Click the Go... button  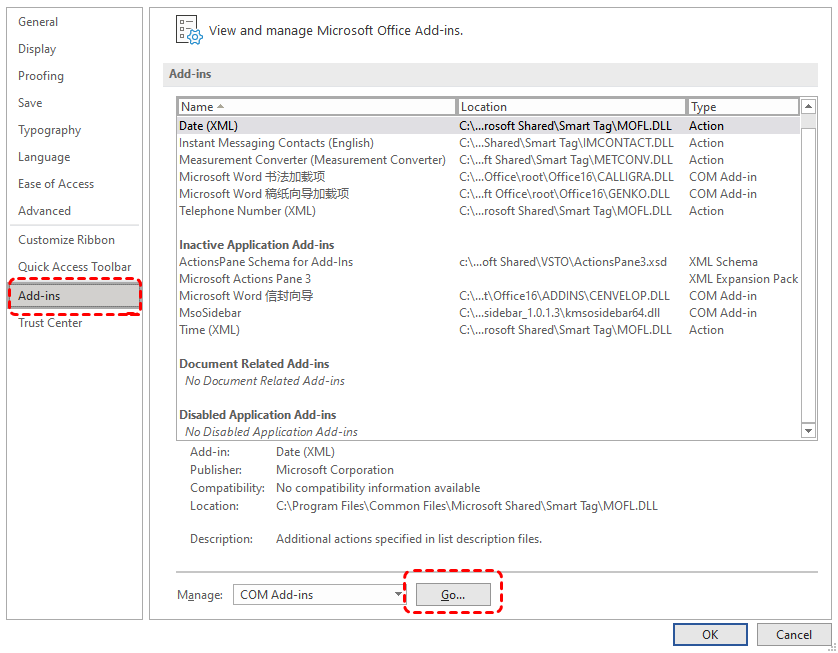[453, 595]
